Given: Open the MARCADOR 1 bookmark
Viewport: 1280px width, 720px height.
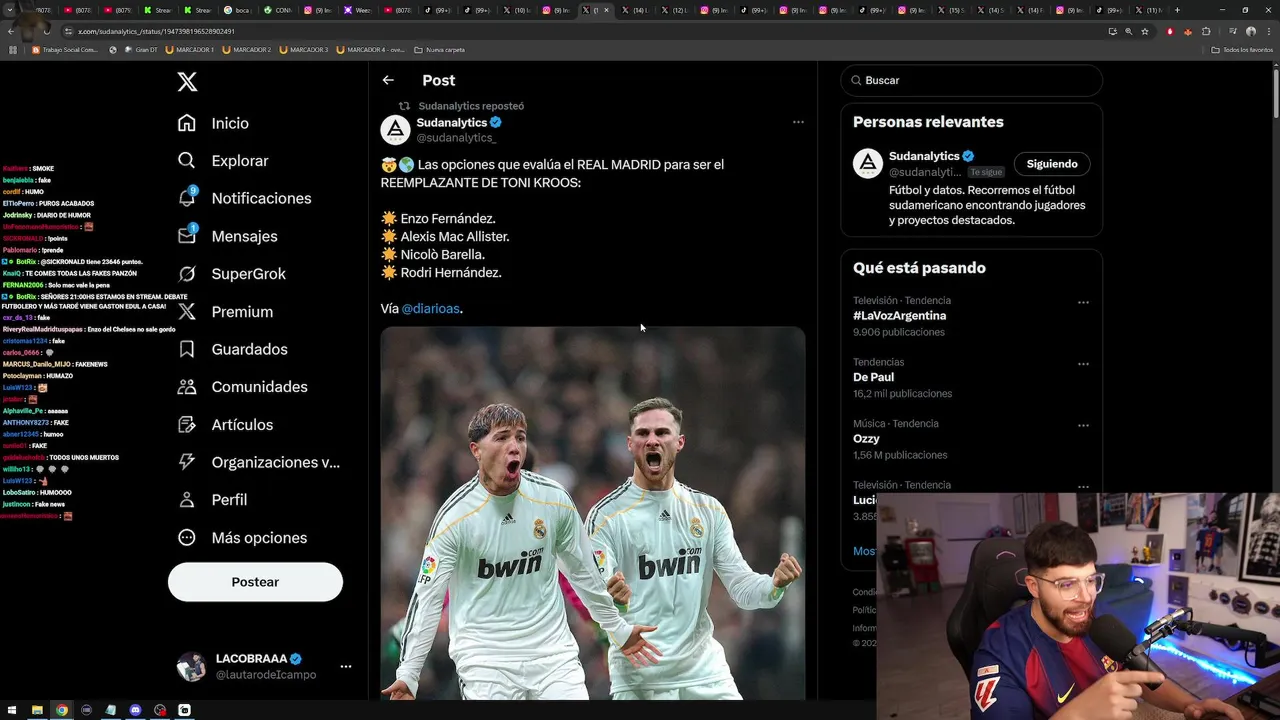Looking at the screenshot, I should click(190, 49).
